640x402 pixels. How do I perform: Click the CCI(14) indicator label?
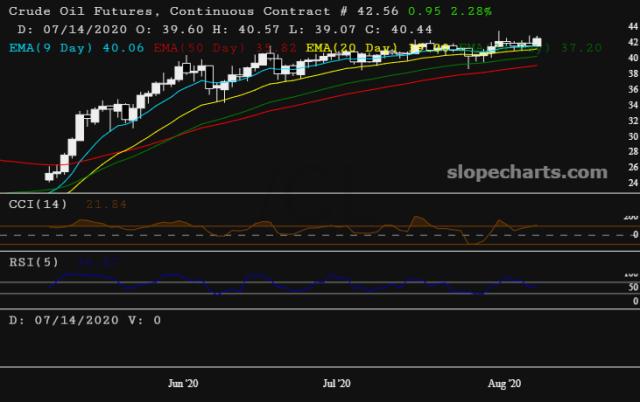coord(37,205)
